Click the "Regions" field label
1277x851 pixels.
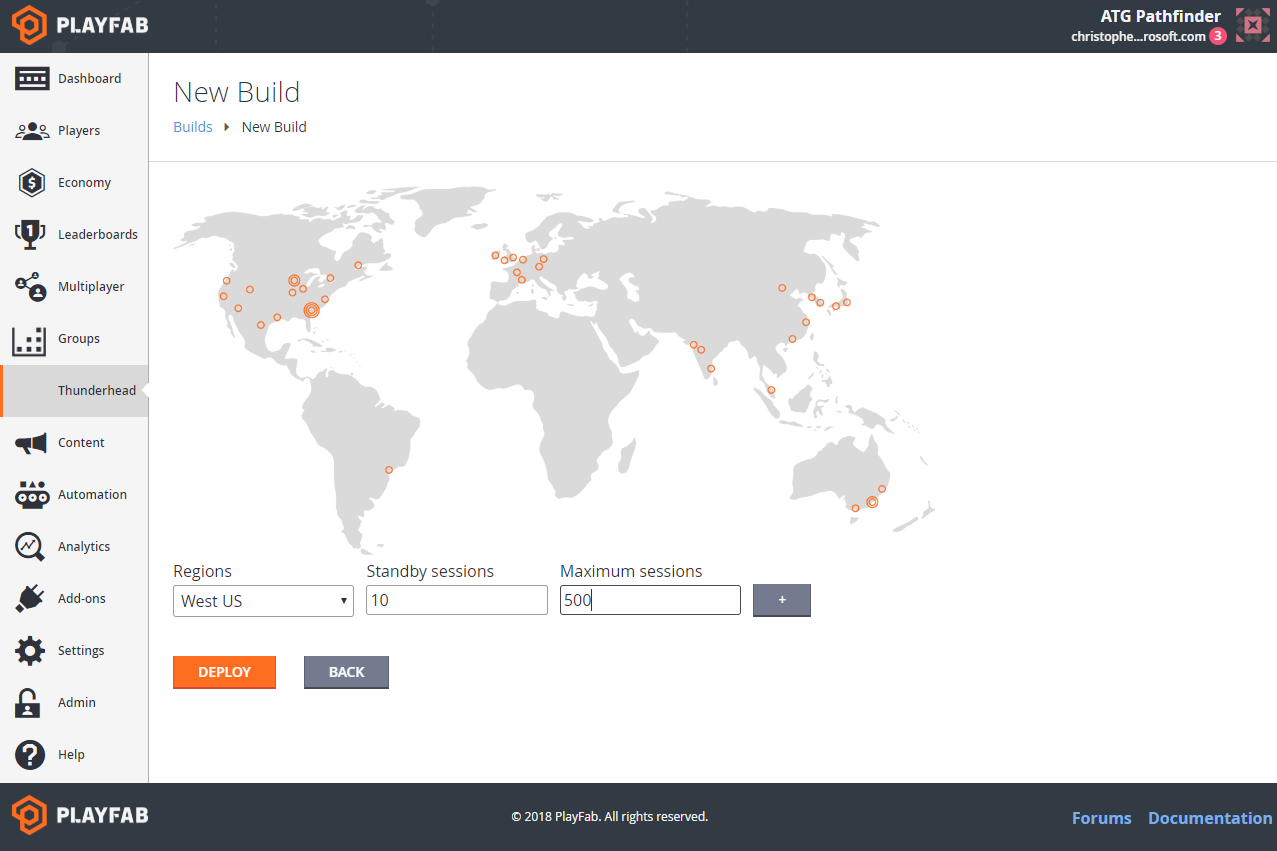(x=202, y=572)
